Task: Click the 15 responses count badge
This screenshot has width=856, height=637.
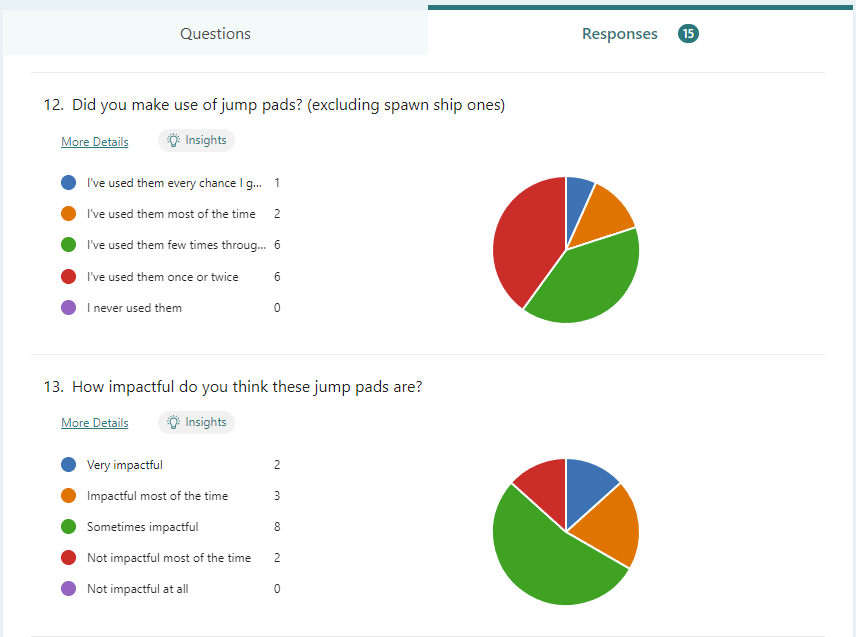Action: (x=688, y=34)
